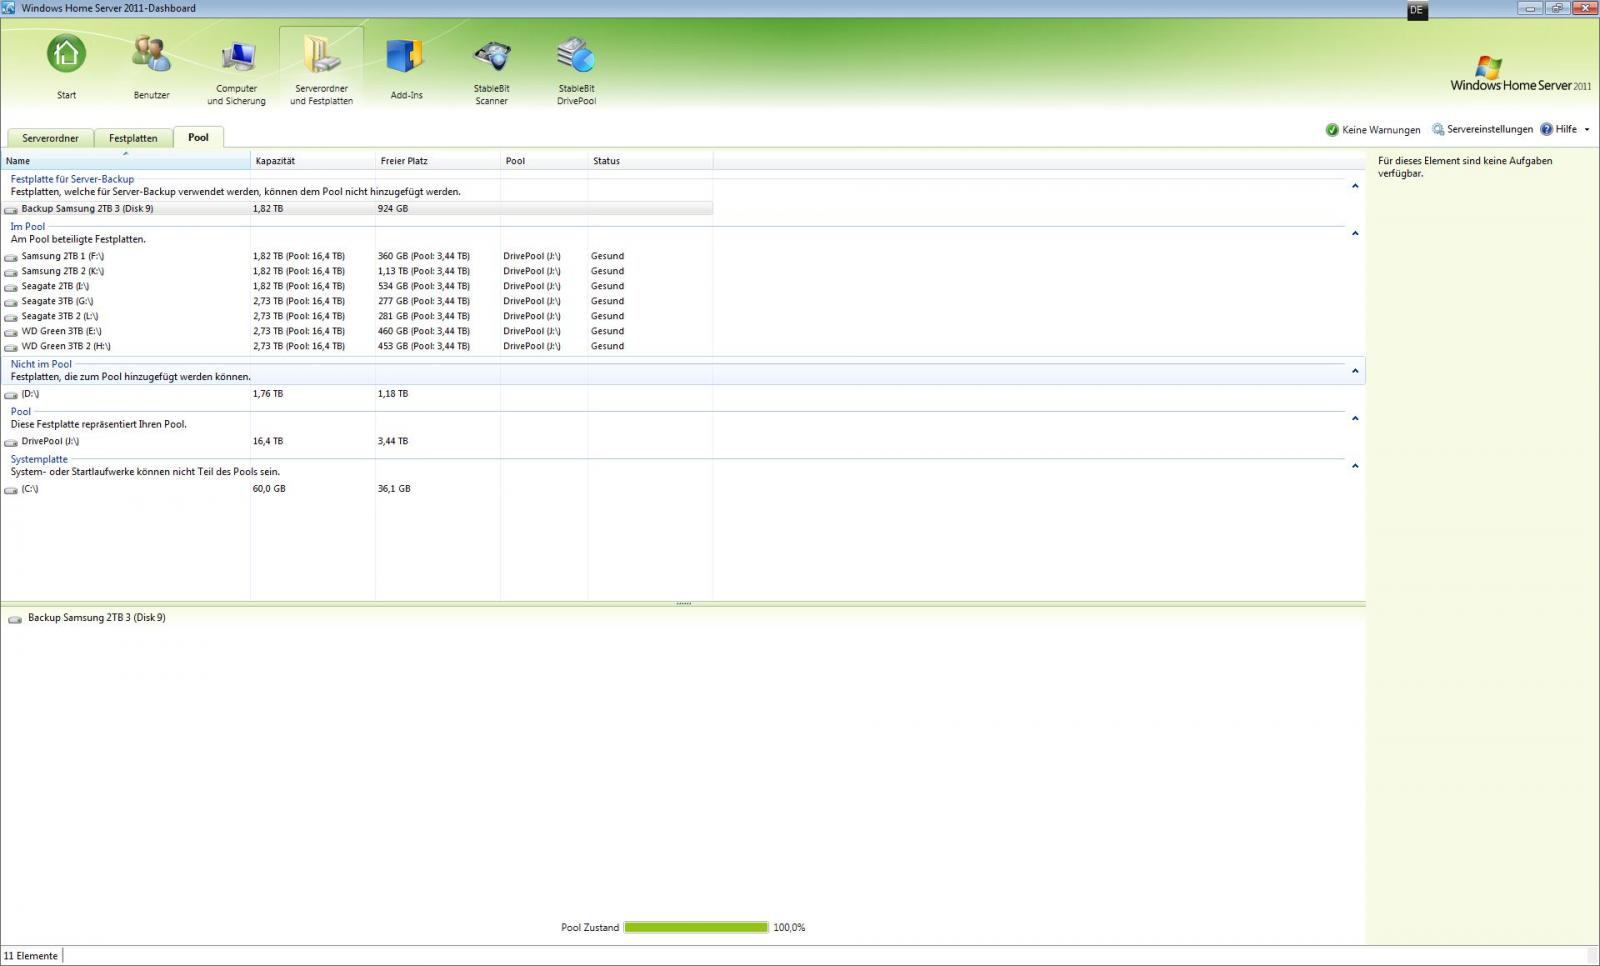The height and width of the screenshot is (966, 1600).
Task: Select the Seagate 3TB (G:\) row name
Action: 57,301
